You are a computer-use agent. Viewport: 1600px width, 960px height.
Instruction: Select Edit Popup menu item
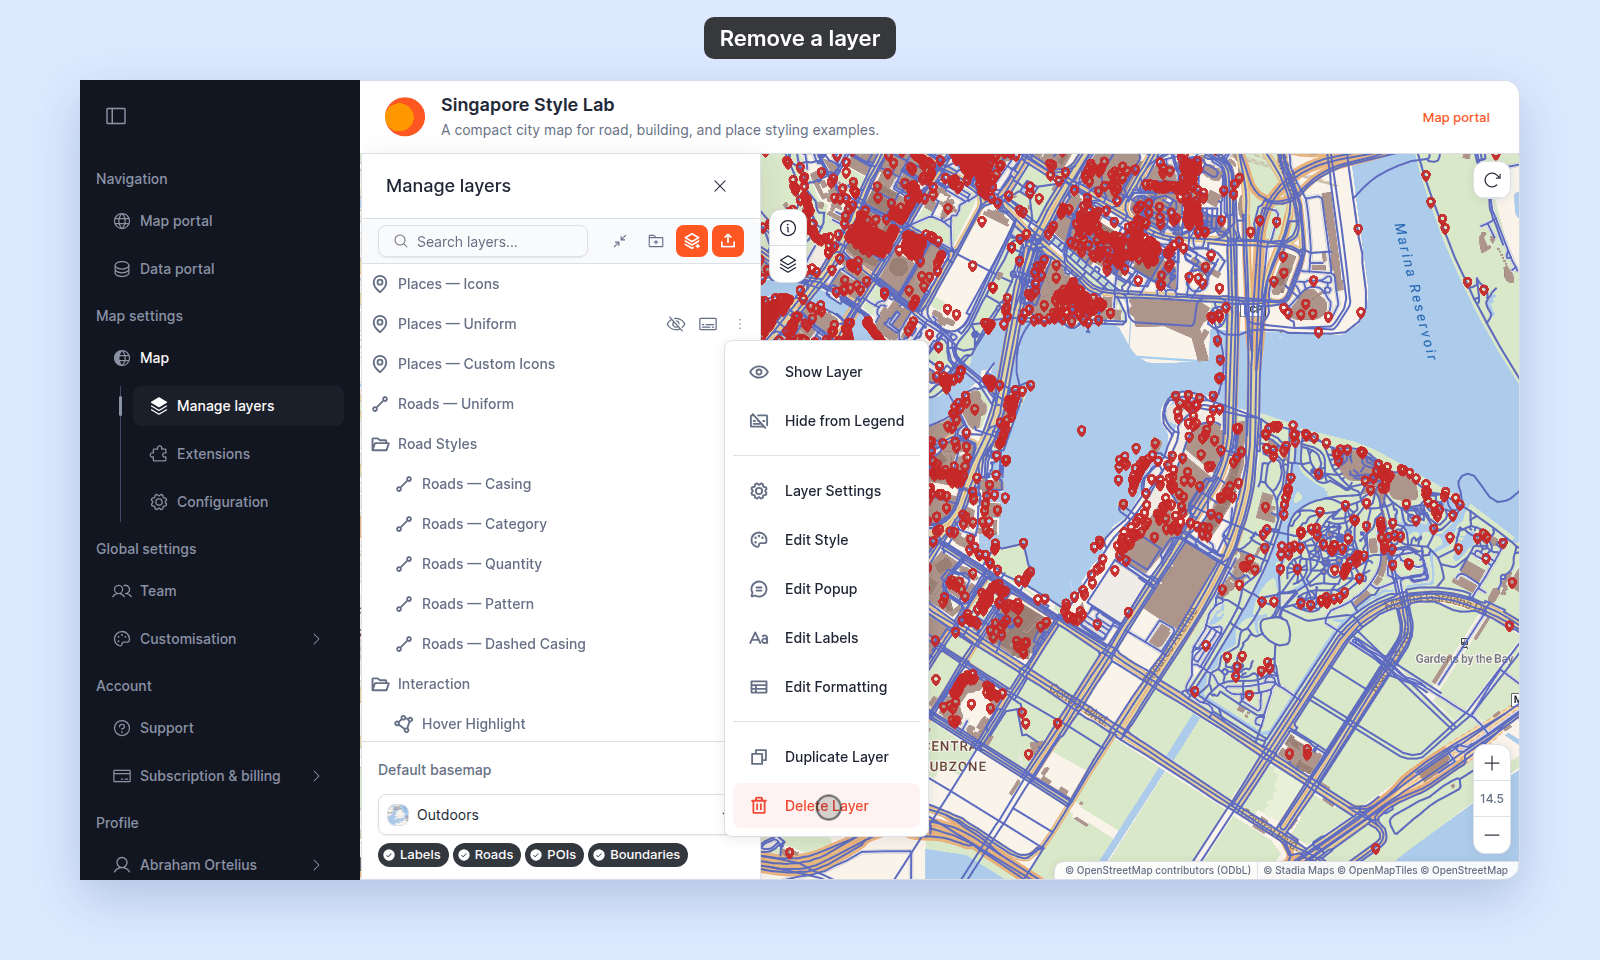coord(826,589)
